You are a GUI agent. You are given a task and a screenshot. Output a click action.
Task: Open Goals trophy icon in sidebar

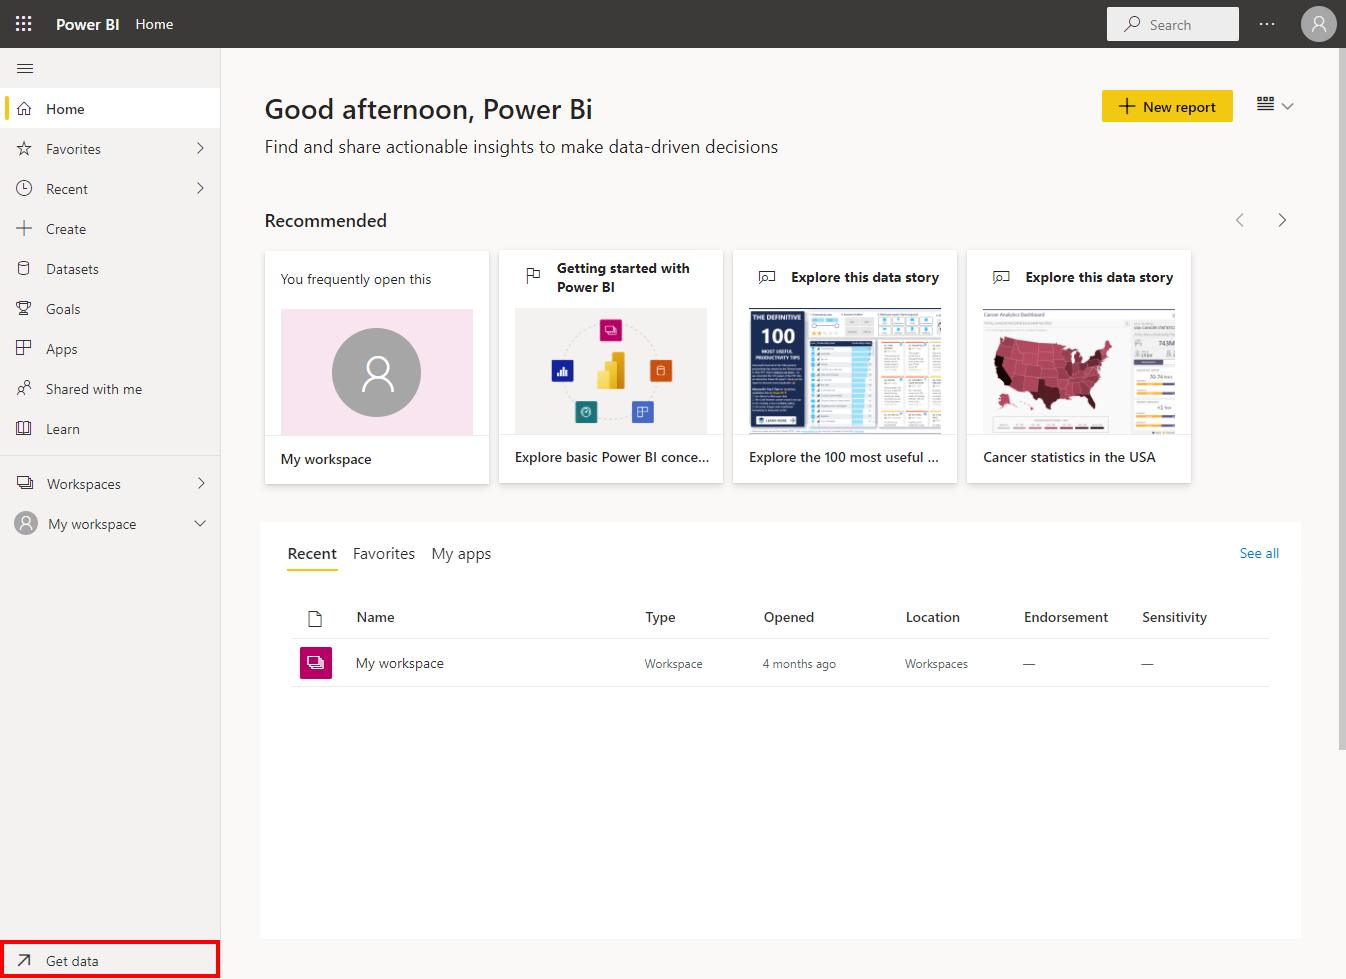click(24, 309)
